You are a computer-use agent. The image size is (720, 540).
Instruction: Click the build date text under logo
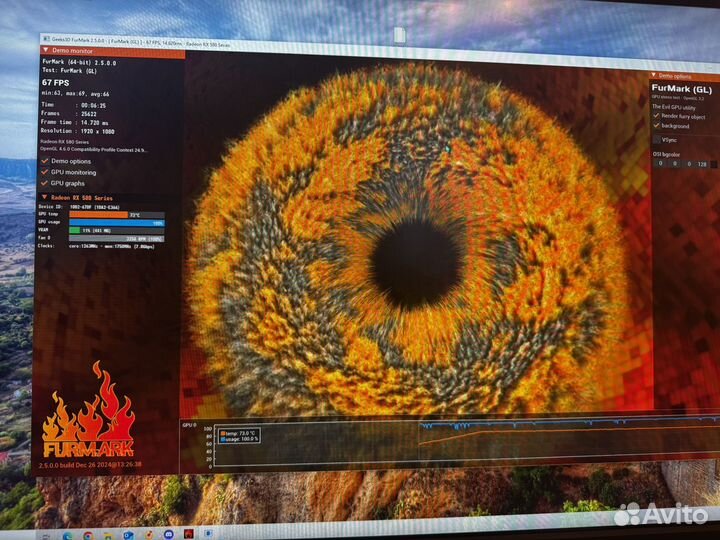(90, 465)
